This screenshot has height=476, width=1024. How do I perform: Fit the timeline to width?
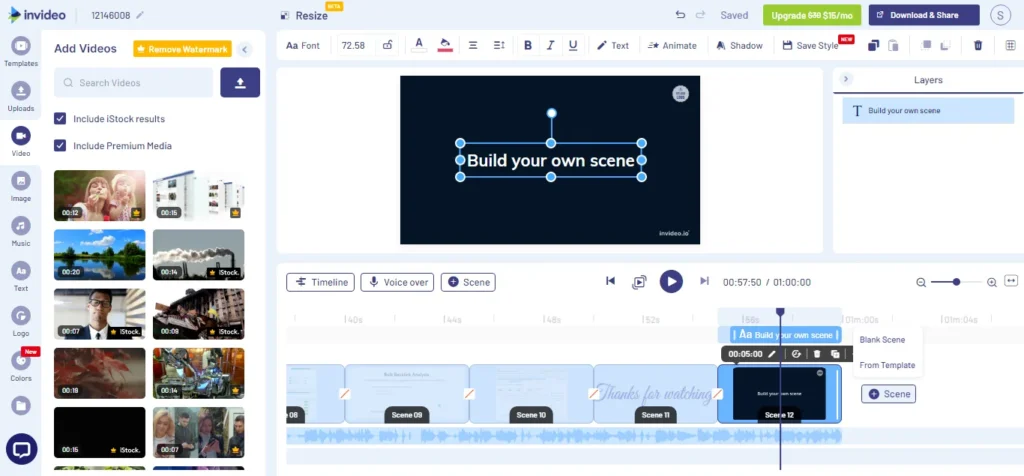coord(1011,281)
